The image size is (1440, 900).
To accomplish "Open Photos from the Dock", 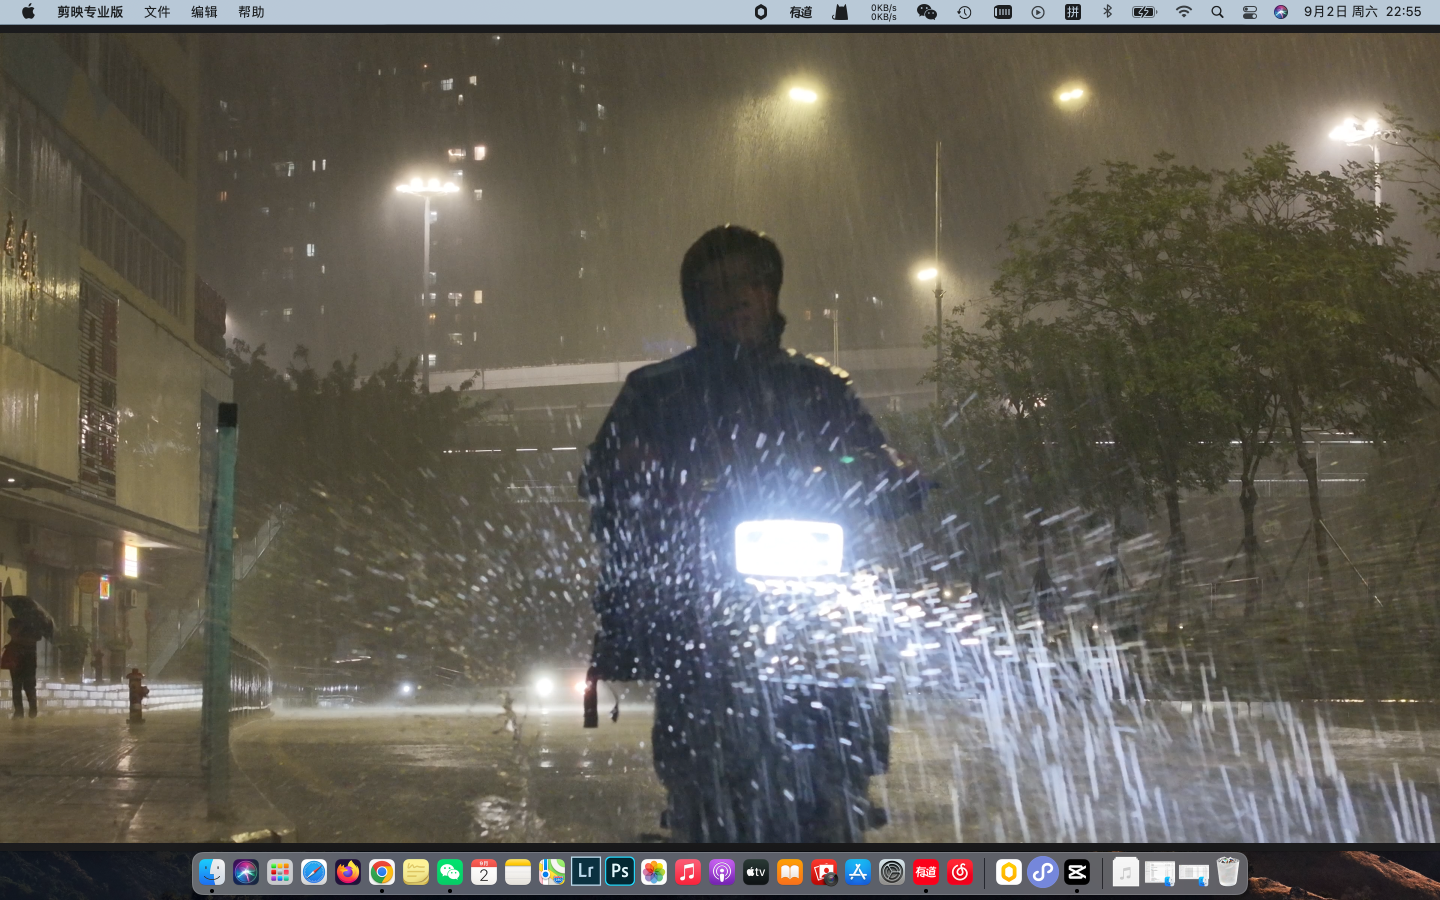I will [x=654, y=872].
